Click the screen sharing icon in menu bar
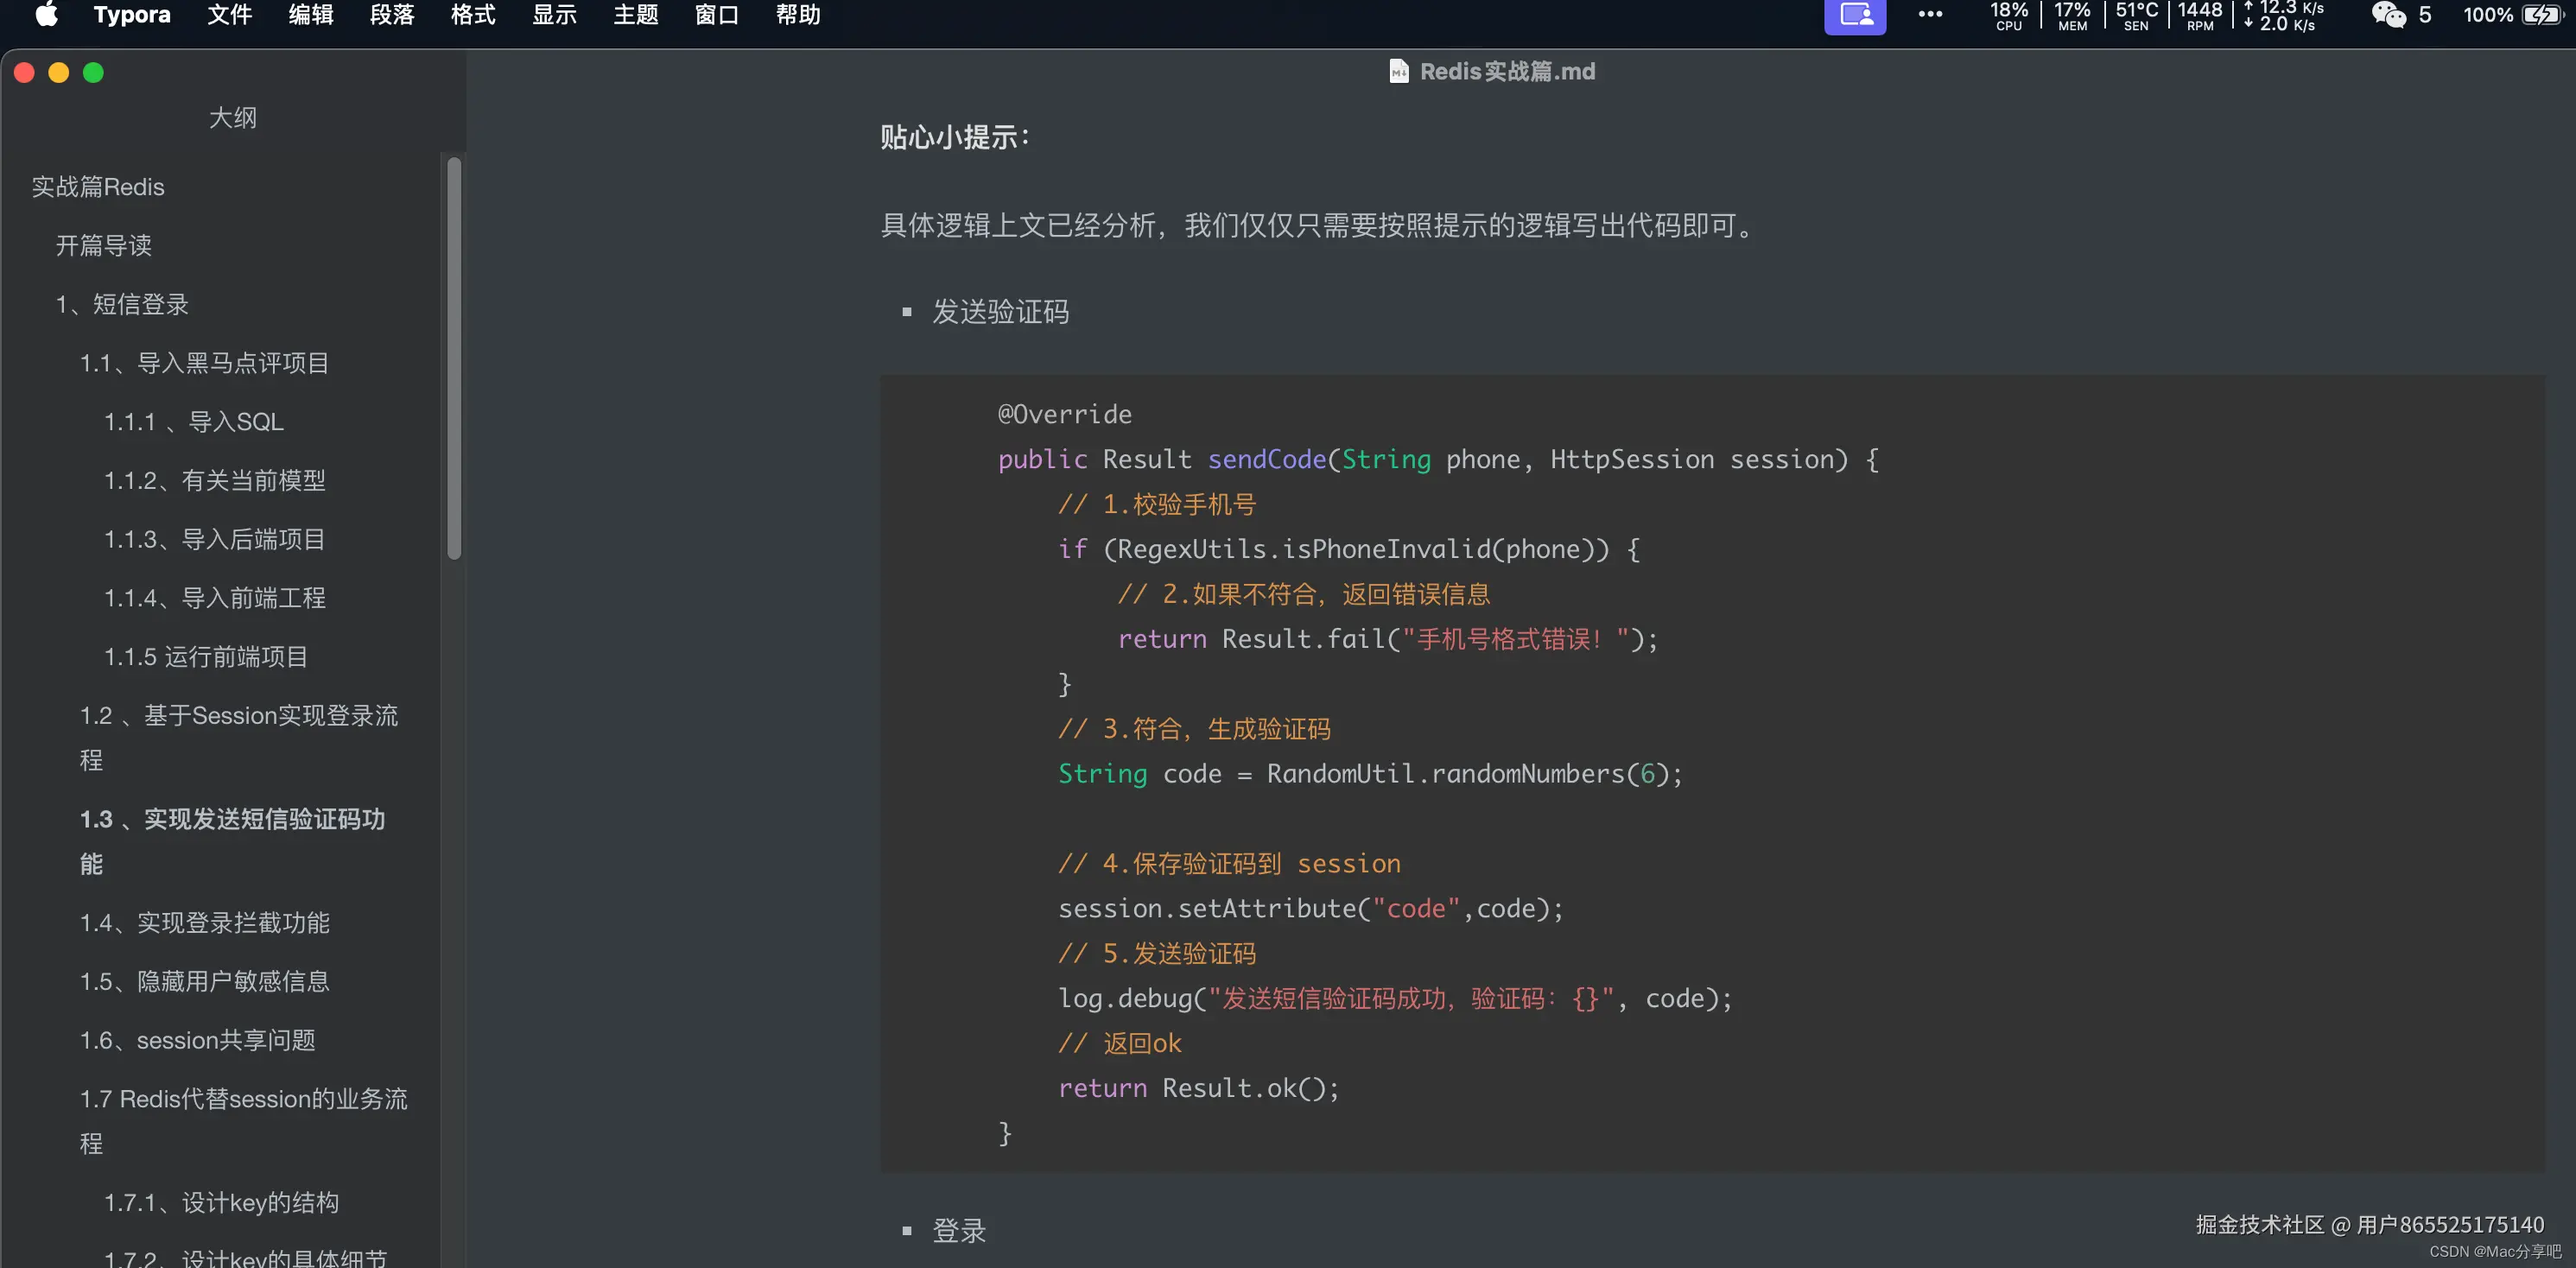 click(x=1855, y=15)
